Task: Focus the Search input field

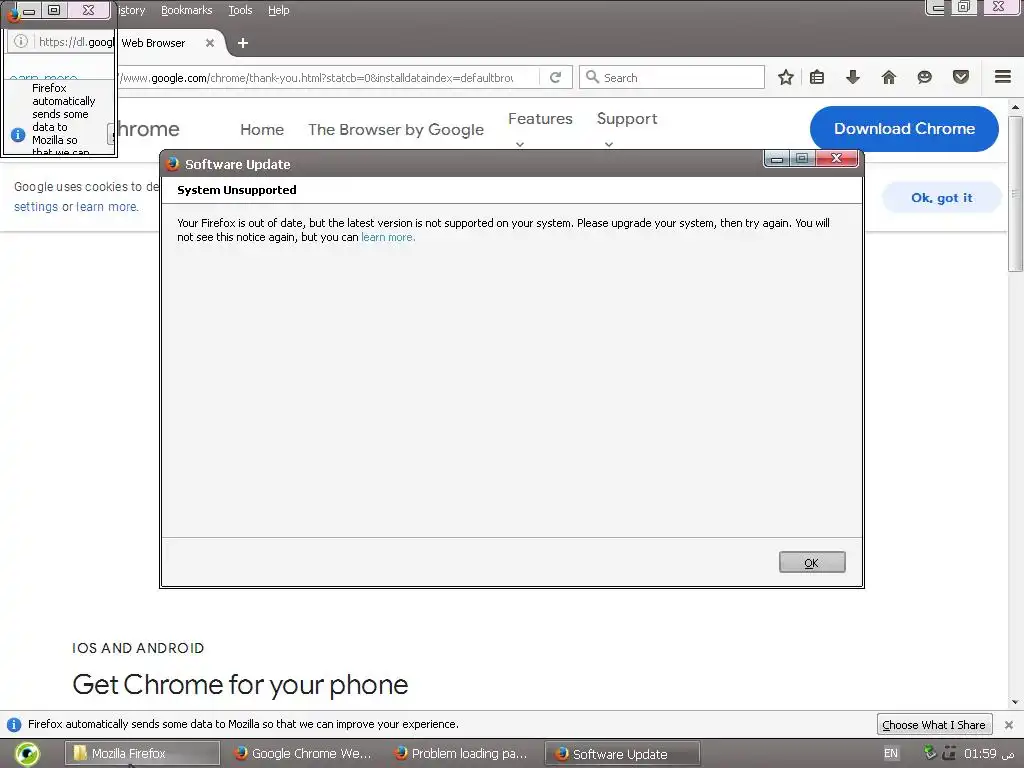Action: 671,77
